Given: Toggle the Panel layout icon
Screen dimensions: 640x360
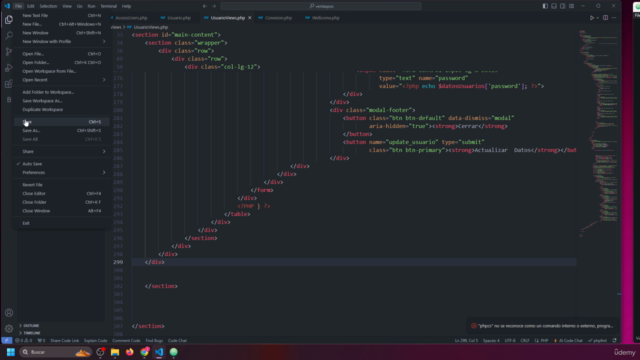Looking at the screenshot, I should 554,6.
